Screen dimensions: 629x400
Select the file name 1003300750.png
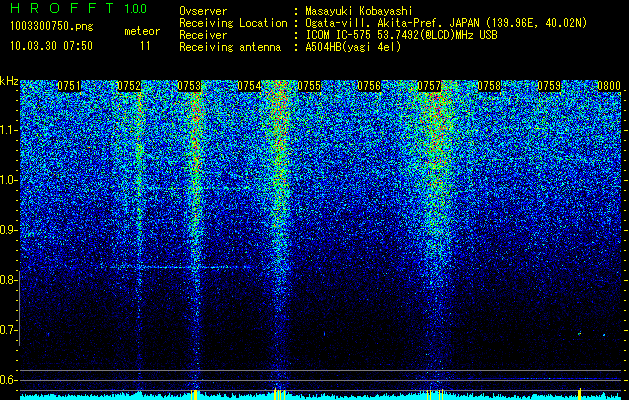tap(52, 27)
